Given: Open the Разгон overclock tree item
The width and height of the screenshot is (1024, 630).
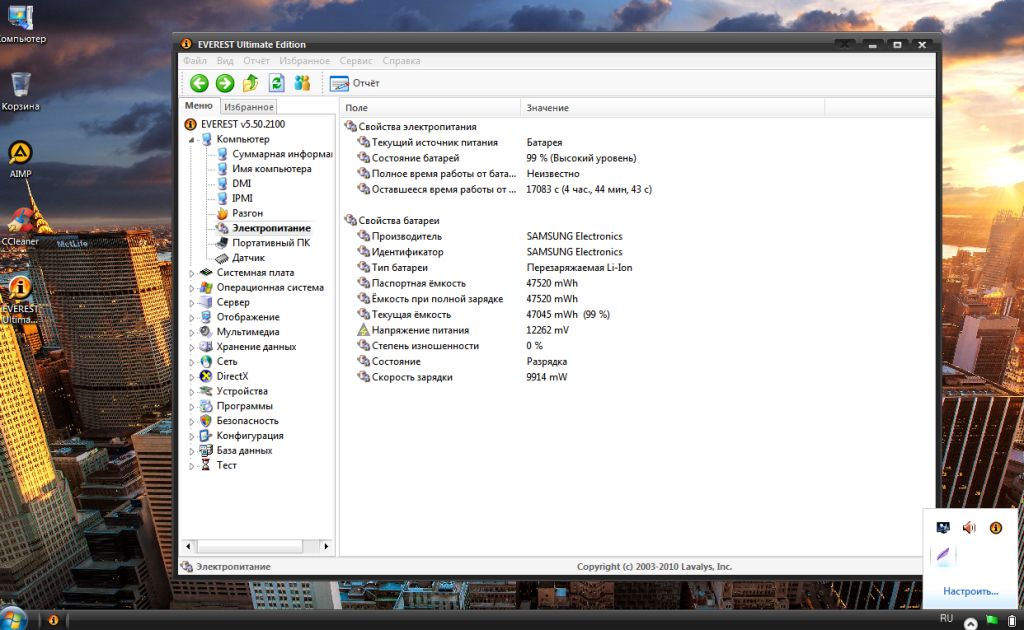Looking at the screenshot, I should [248, 213].
